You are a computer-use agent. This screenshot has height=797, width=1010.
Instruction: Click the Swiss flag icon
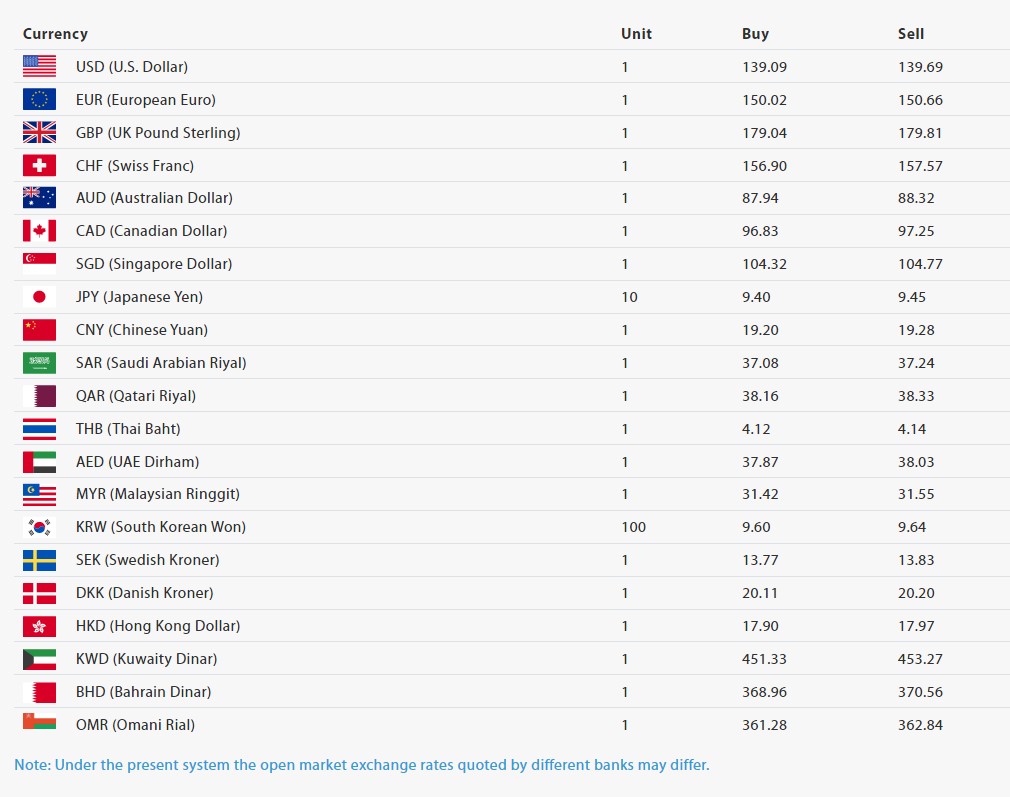tap(39, 166)
